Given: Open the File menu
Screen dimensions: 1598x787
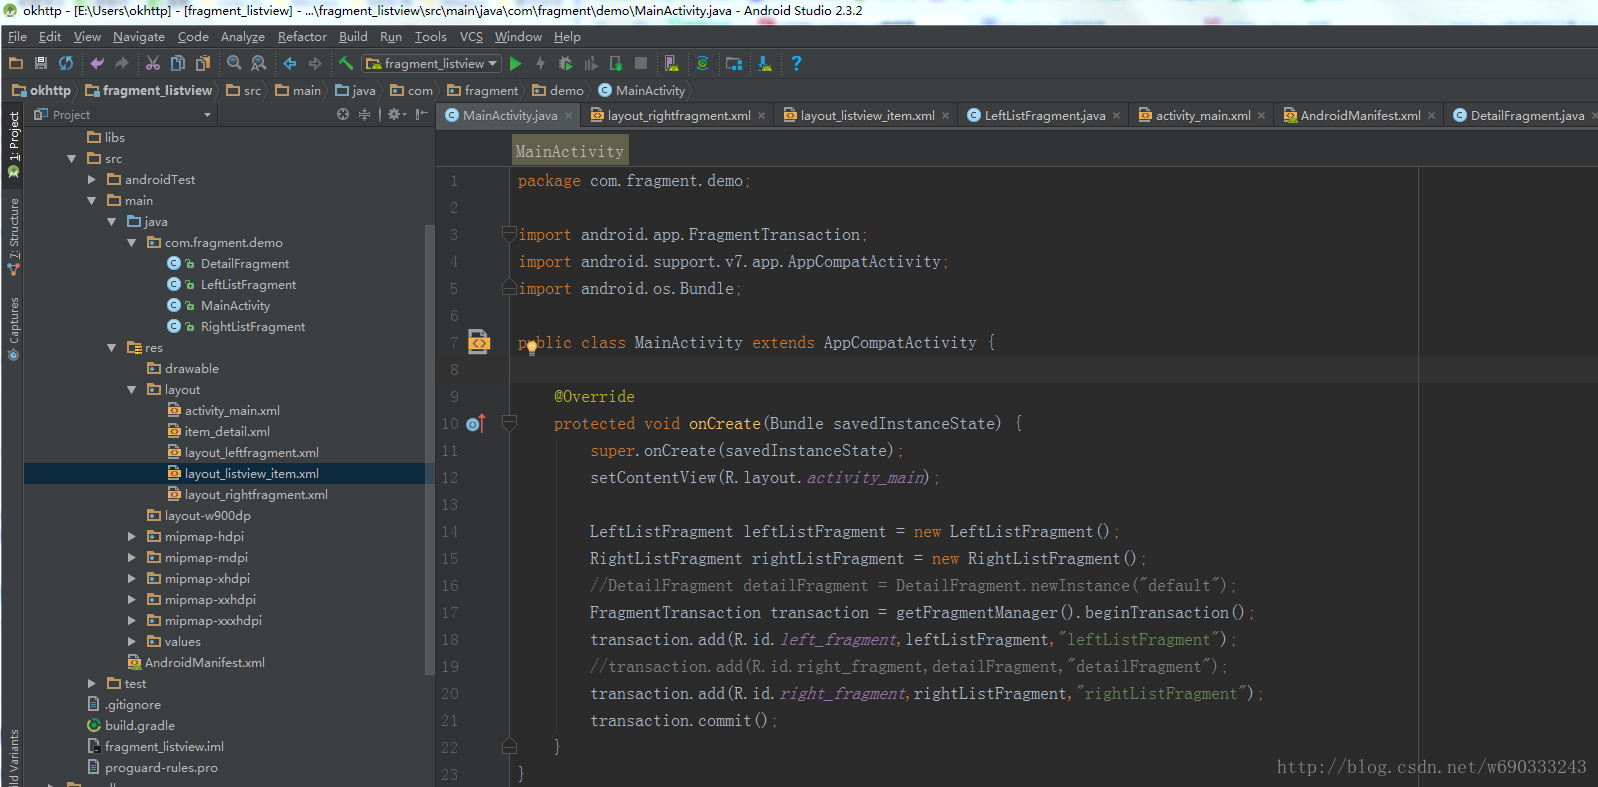Looking at the screenshot, I should (17, 37).
